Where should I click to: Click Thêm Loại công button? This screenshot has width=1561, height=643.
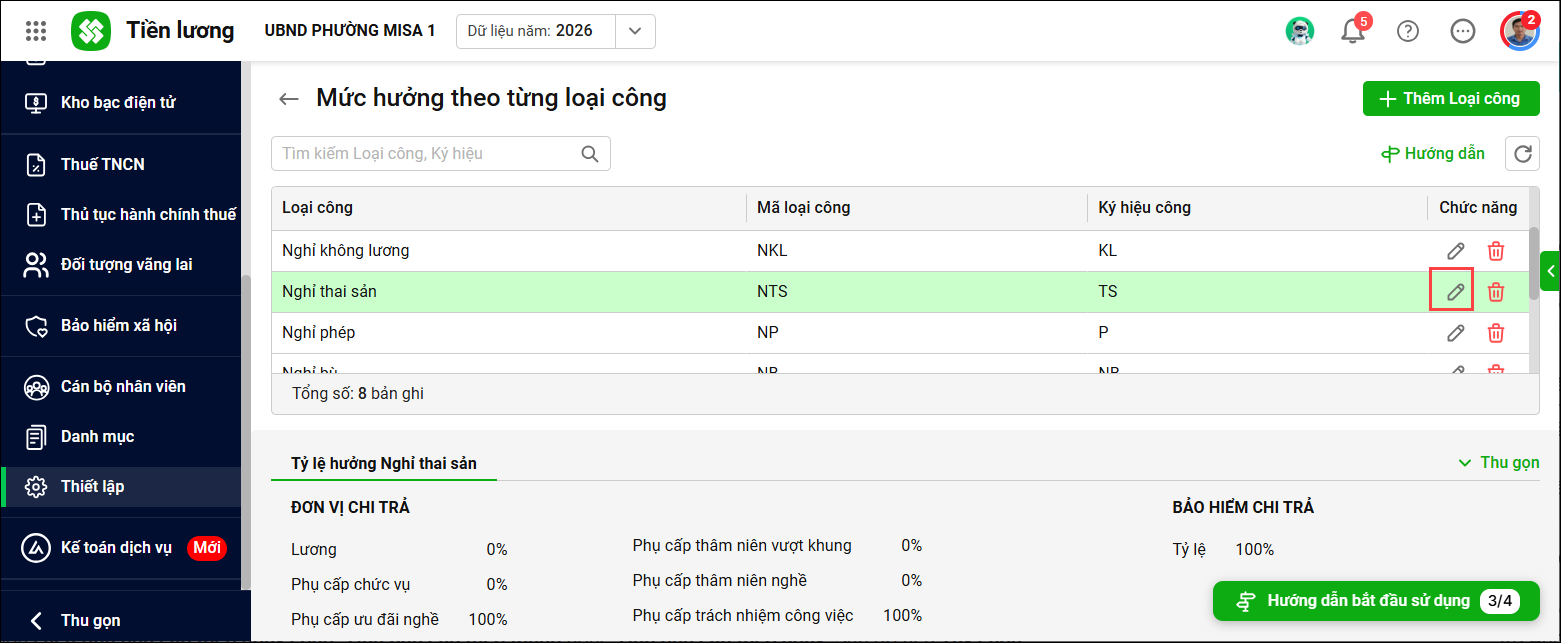pyautogui.click(x=1451, y=98)
